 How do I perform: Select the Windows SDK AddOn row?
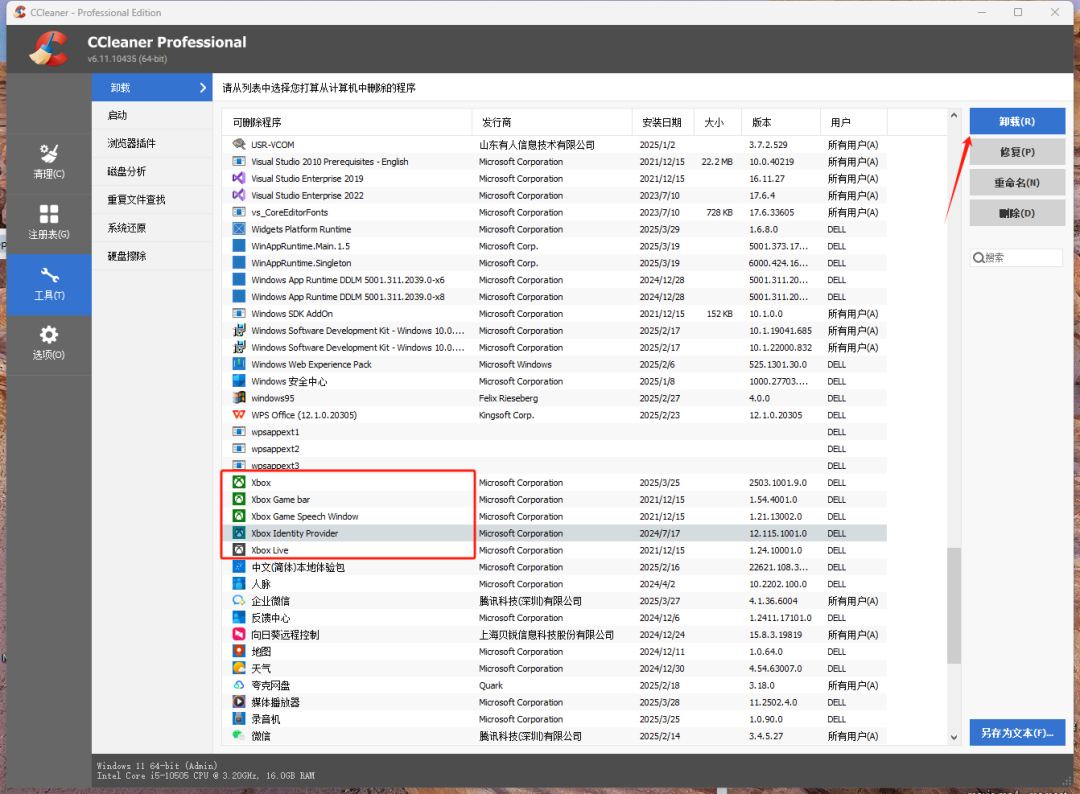coord(554,313)
